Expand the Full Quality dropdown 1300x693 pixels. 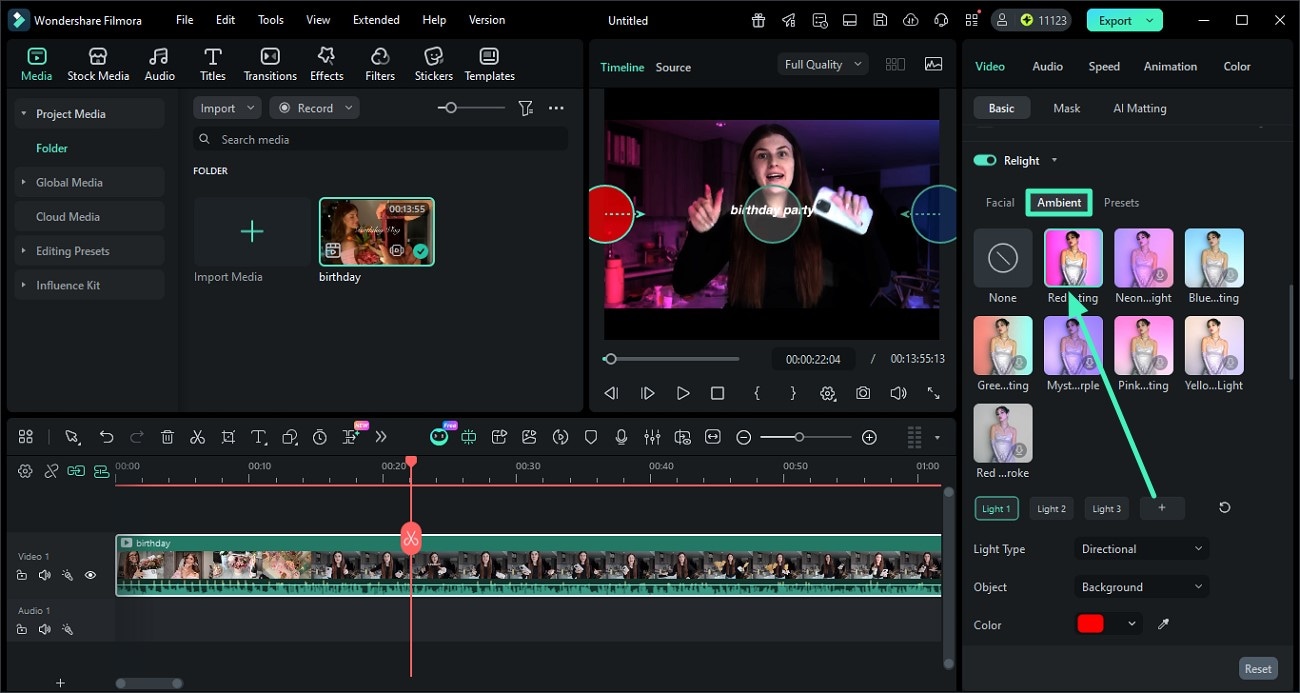[x=824, y=64]
